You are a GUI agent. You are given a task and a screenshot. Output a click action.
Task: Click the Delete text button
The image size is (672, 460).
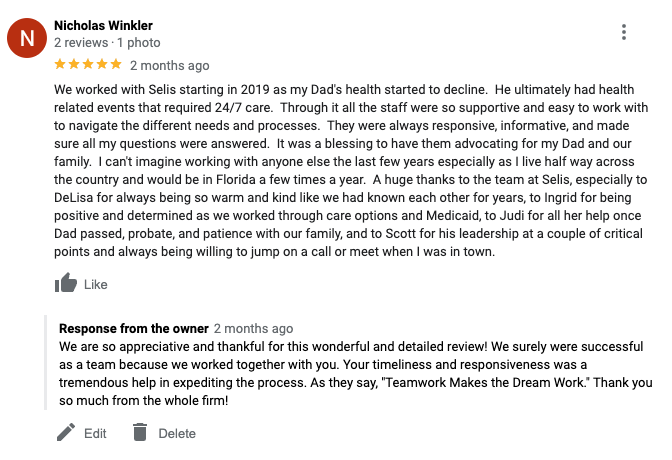[x=177, y=433]
